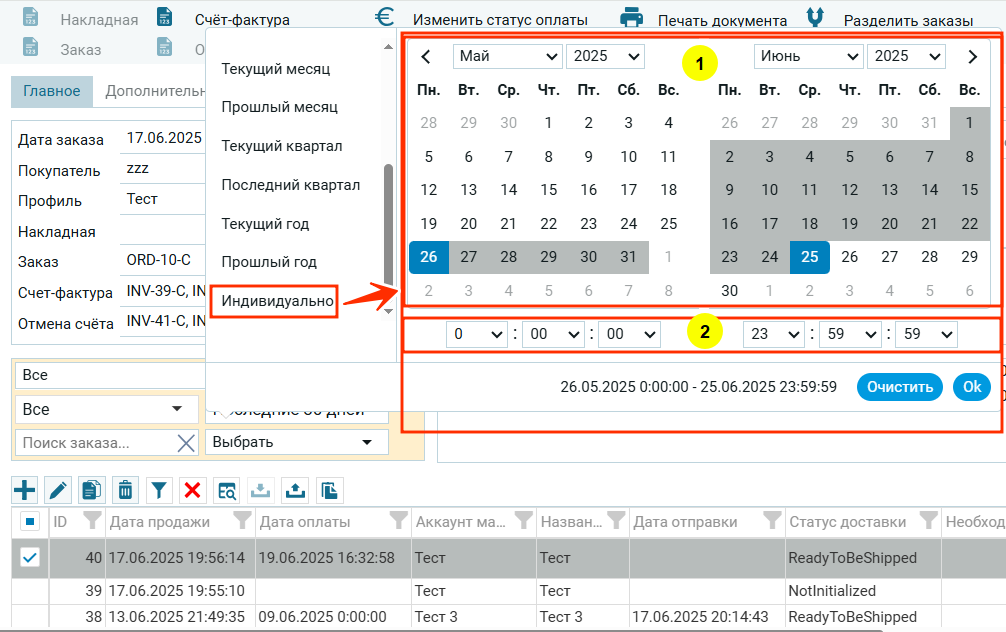Open the Май month dropdown
This screenshot has width=1006, height=632.
pyautogui.click(x=507, y=57)
